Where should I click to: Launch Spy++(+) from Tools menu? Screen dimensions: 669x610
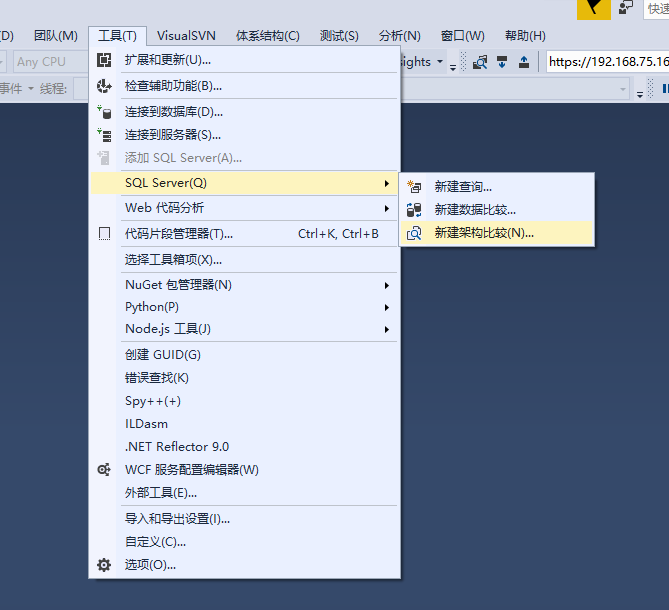pos(244,401)
